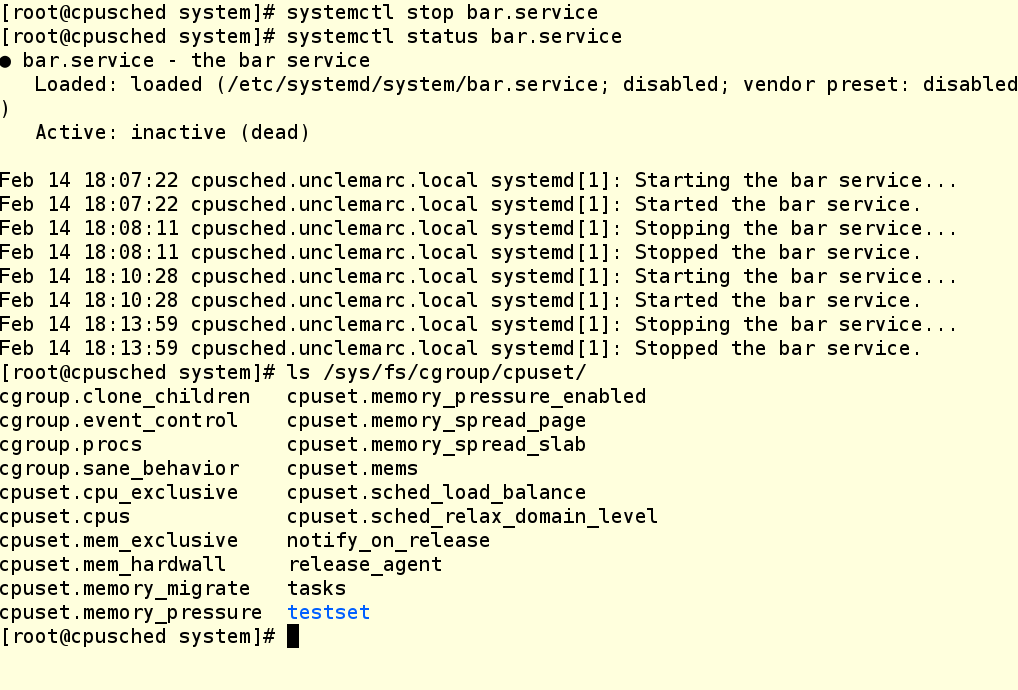Image resolution: width=1018 pixels, height=690 pixels.
Task: Click the 'cpuset.mem_exclusive' entry
Action: 119,541
